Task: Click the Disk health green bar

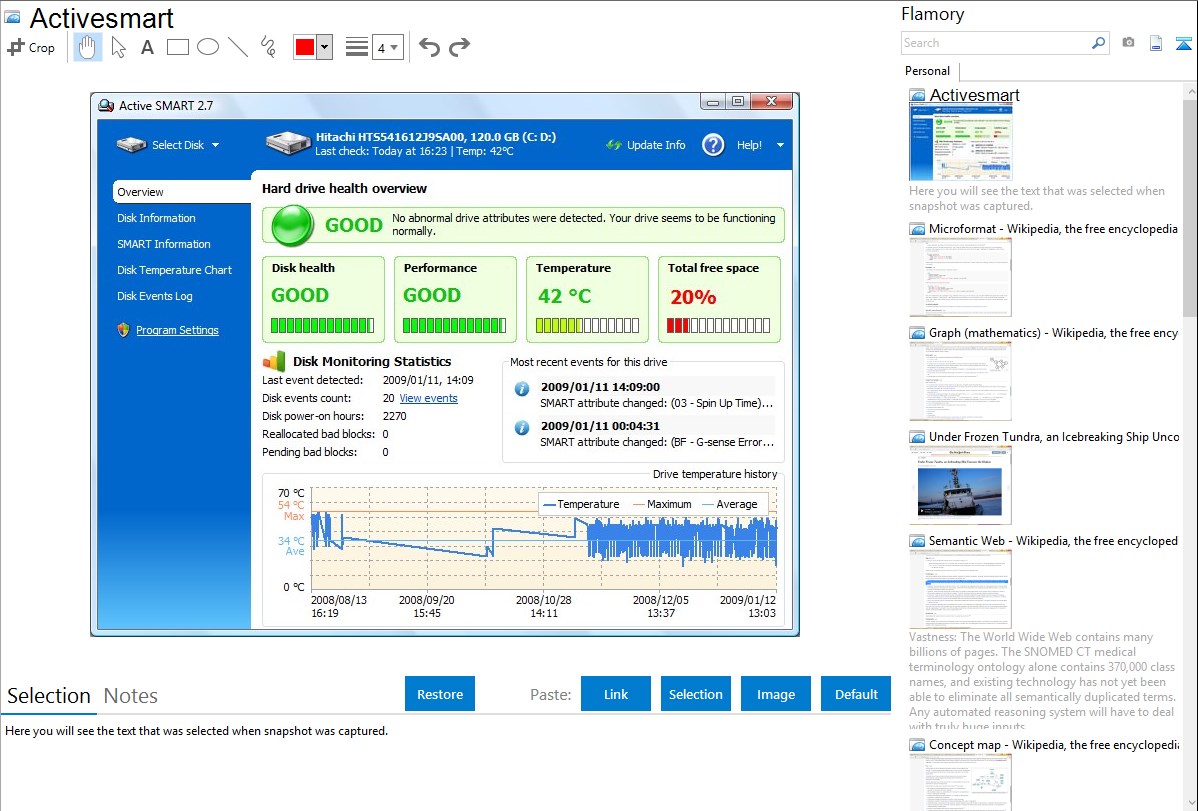Action: click(322, 326)
